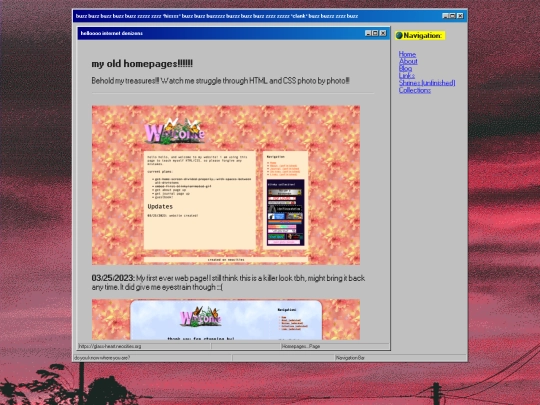This screenshot has height=405, width=540.
Task: Open the Shrines (unfinished) link
Action: 427,83
